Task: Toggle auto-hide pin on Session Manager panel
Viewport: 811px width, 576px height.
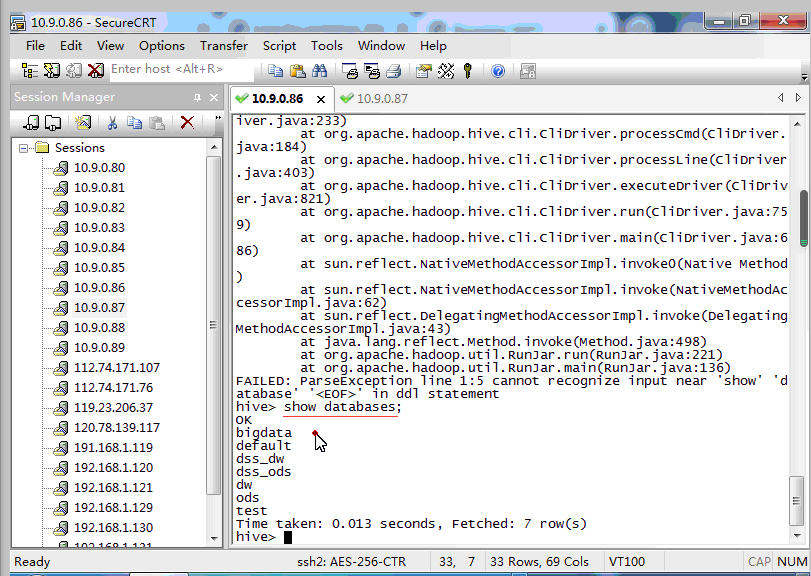Action: point(197,97)
